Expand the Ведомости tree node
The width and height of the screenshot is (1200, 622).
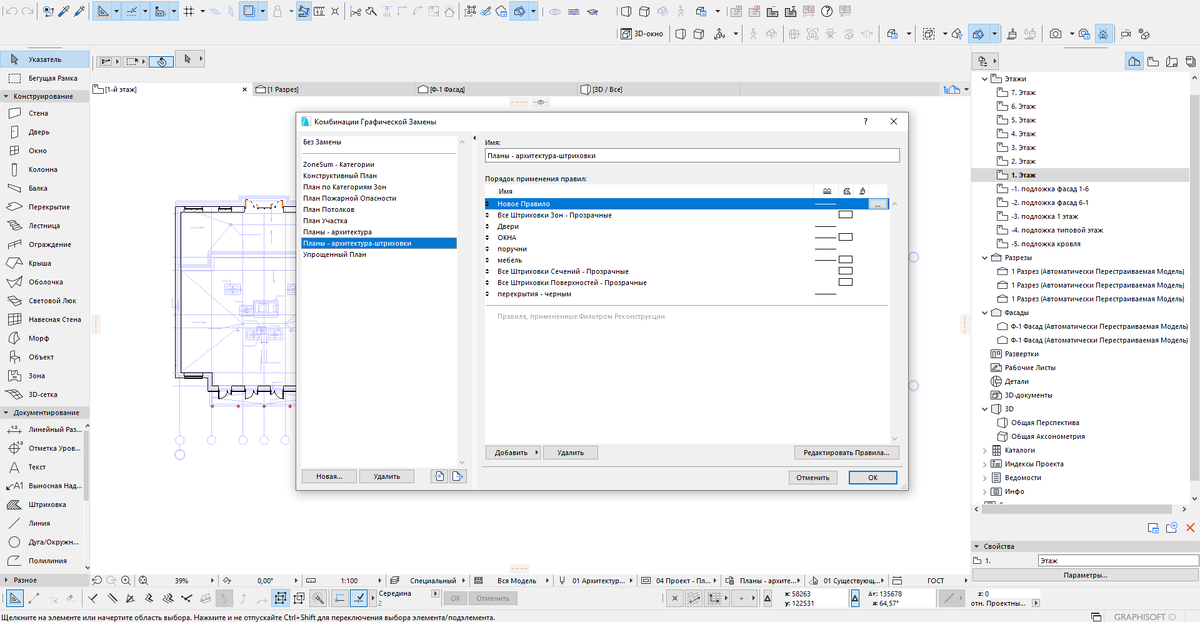[x=985, y=478]
